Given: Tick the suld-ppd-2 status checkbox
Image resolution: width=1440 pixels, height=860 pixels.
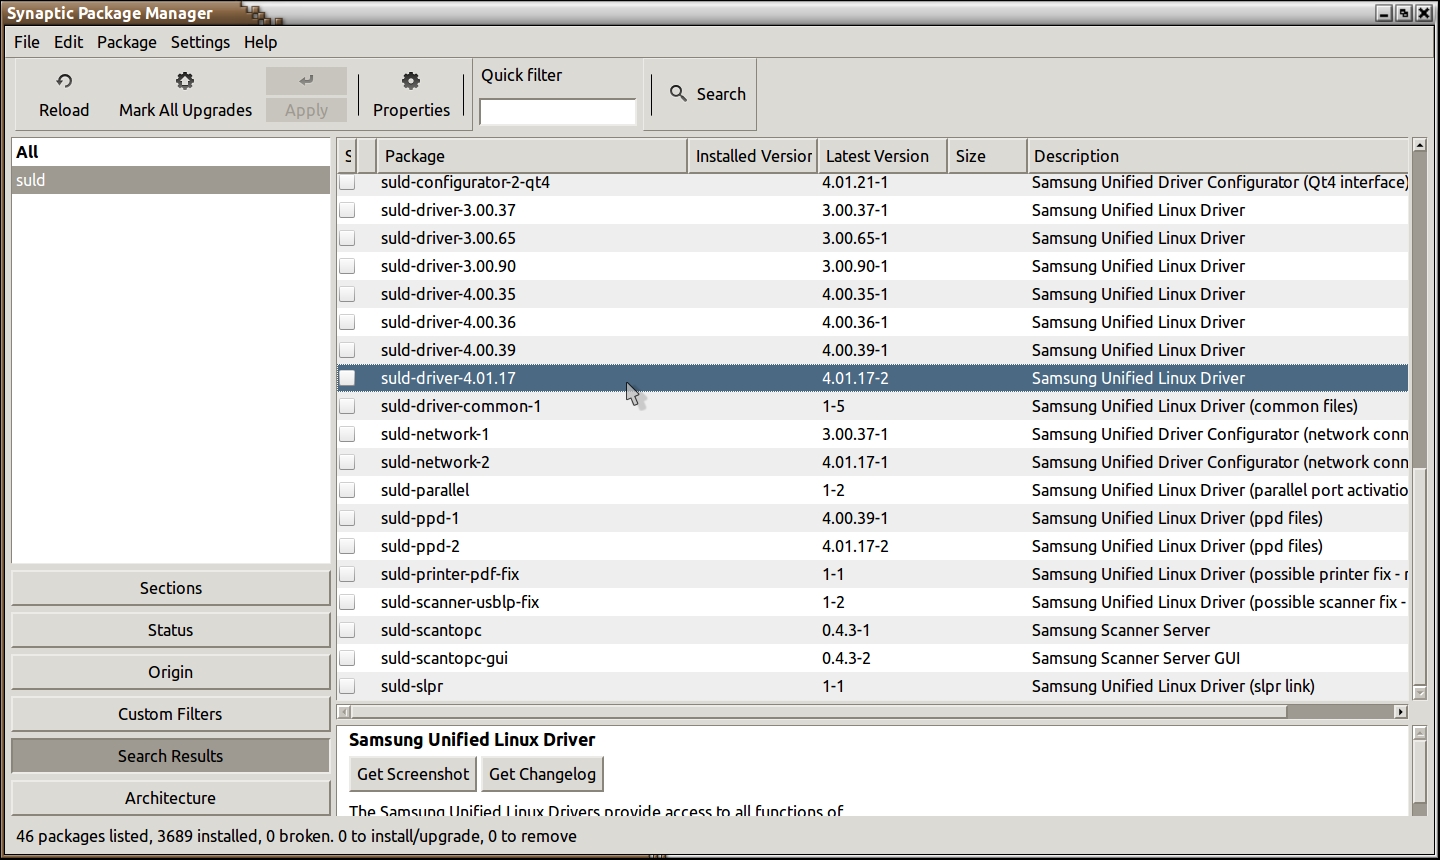Looking at the screenshot, I should 347,546.
